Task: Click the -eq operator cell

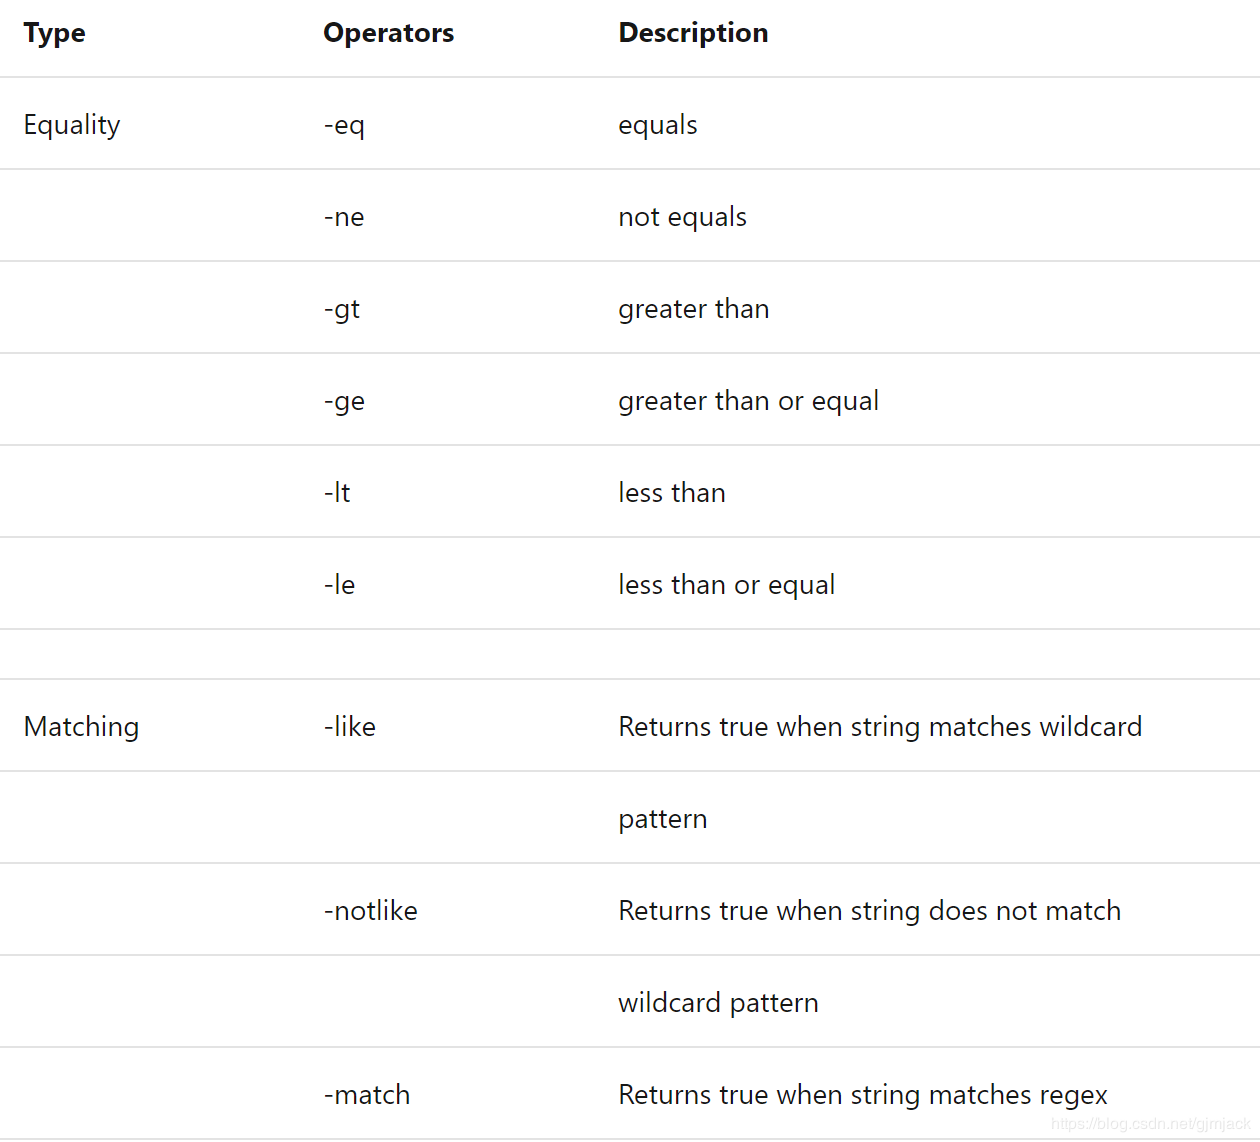Action: (344, 125)
